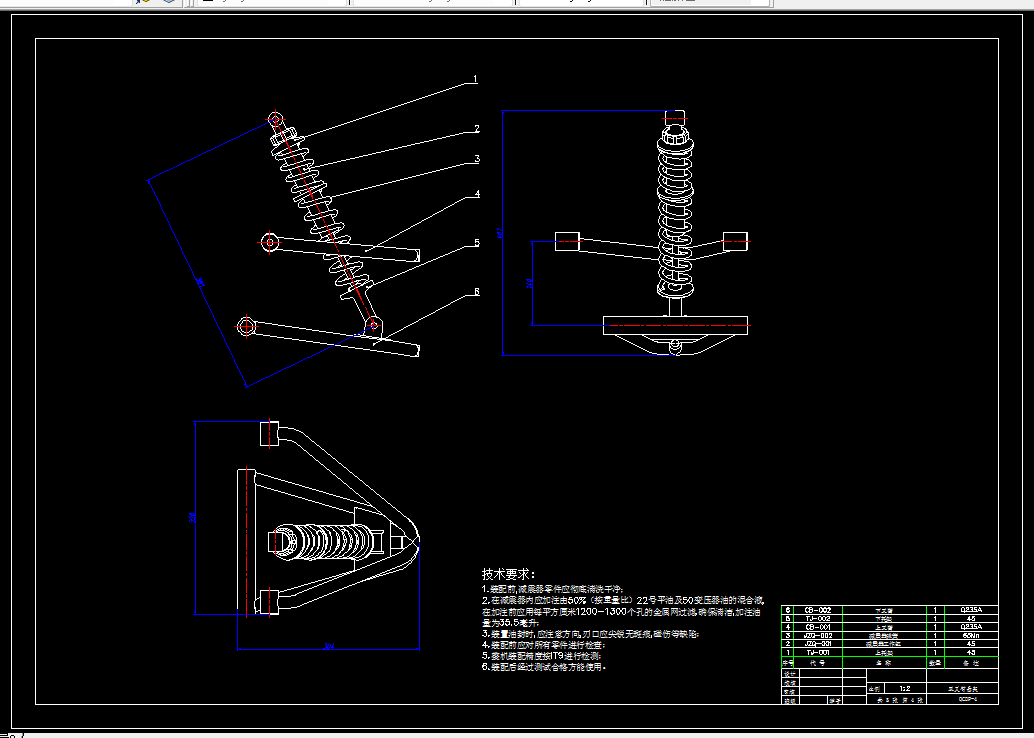Select the part name cell in the TJ-001 row
The height and width of the screenshot is (738, 1034).
(x=884, y=652)
